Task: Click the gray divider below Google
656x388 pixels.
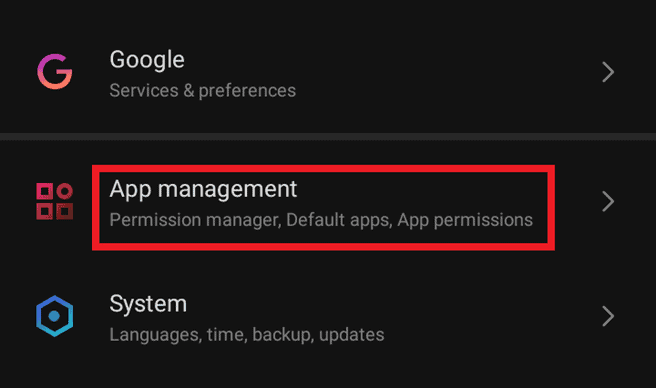Action: click(328, 136)
